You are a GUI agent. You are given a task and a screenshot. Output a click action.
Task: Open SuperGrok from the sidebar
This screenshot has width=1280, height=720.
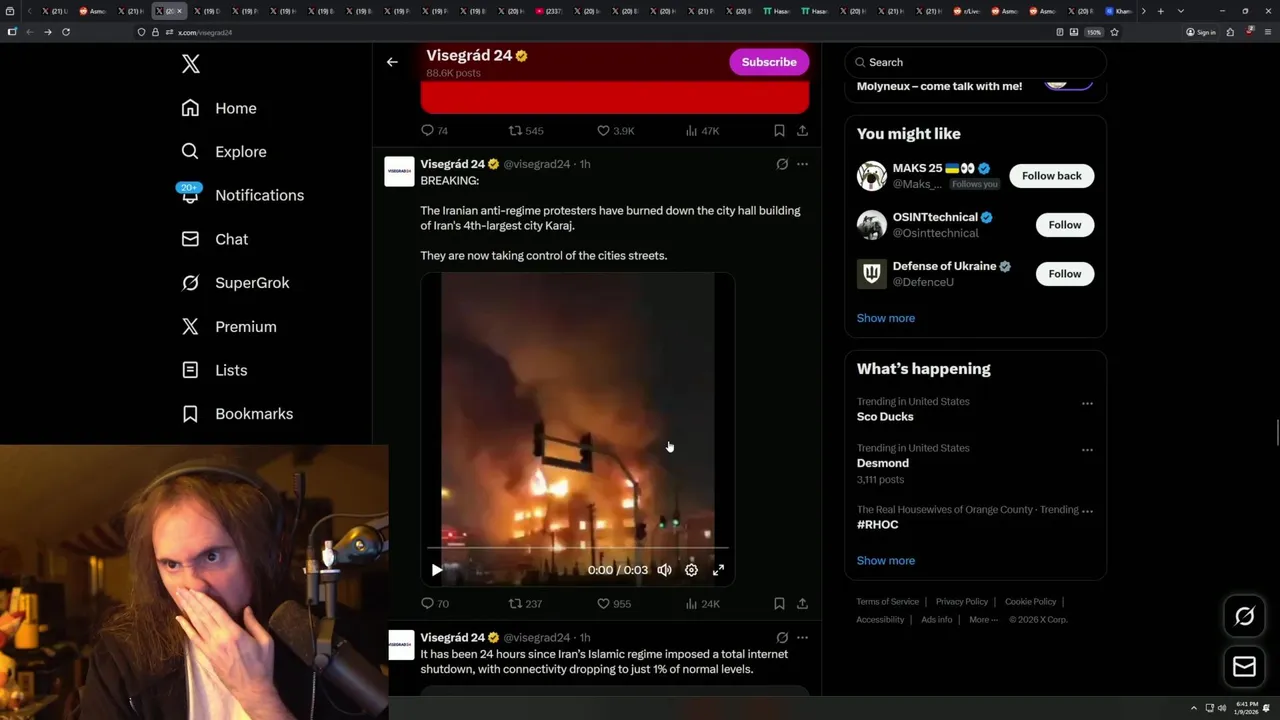point(235,283)
